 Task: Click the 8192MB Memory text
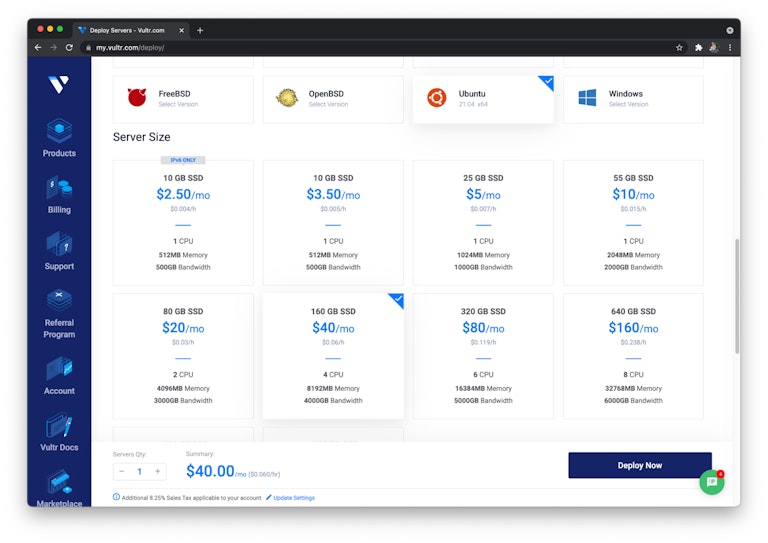(x=333, y=388)
